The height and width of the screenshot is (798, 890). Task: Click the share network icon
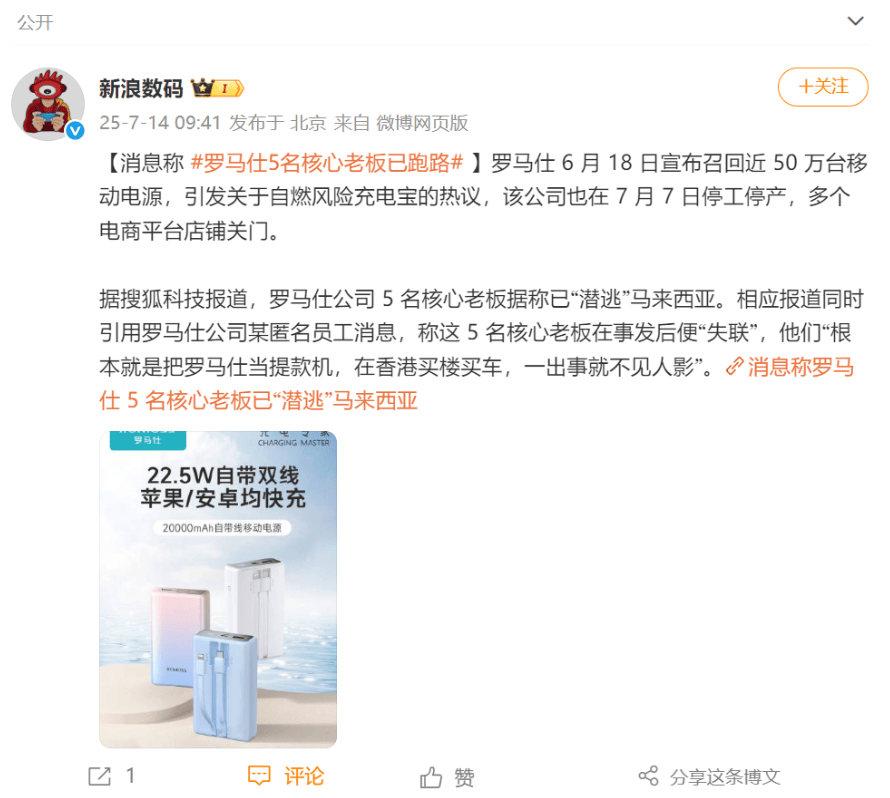(648, 775)
